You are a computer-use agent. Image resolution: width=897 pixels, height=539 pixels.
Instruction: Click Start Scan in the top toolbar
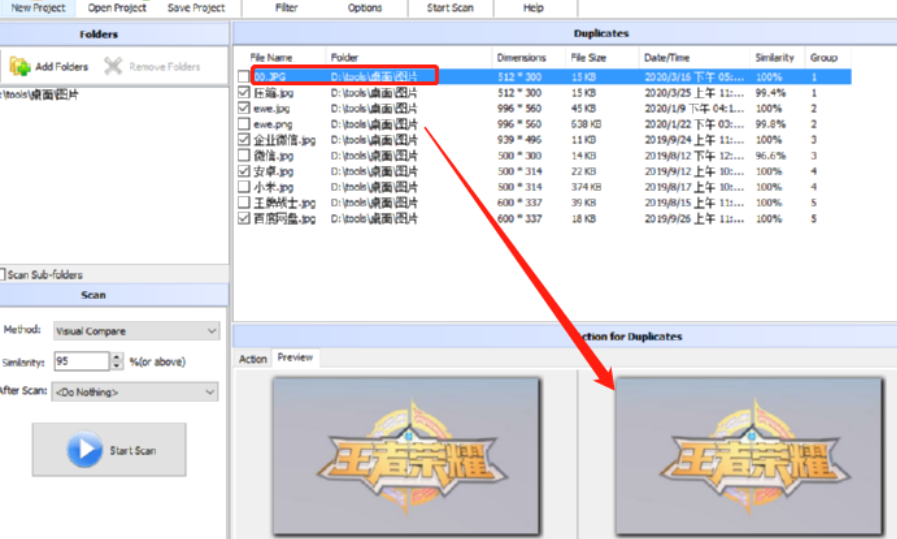pyautogui.click(x=450, y=8)
